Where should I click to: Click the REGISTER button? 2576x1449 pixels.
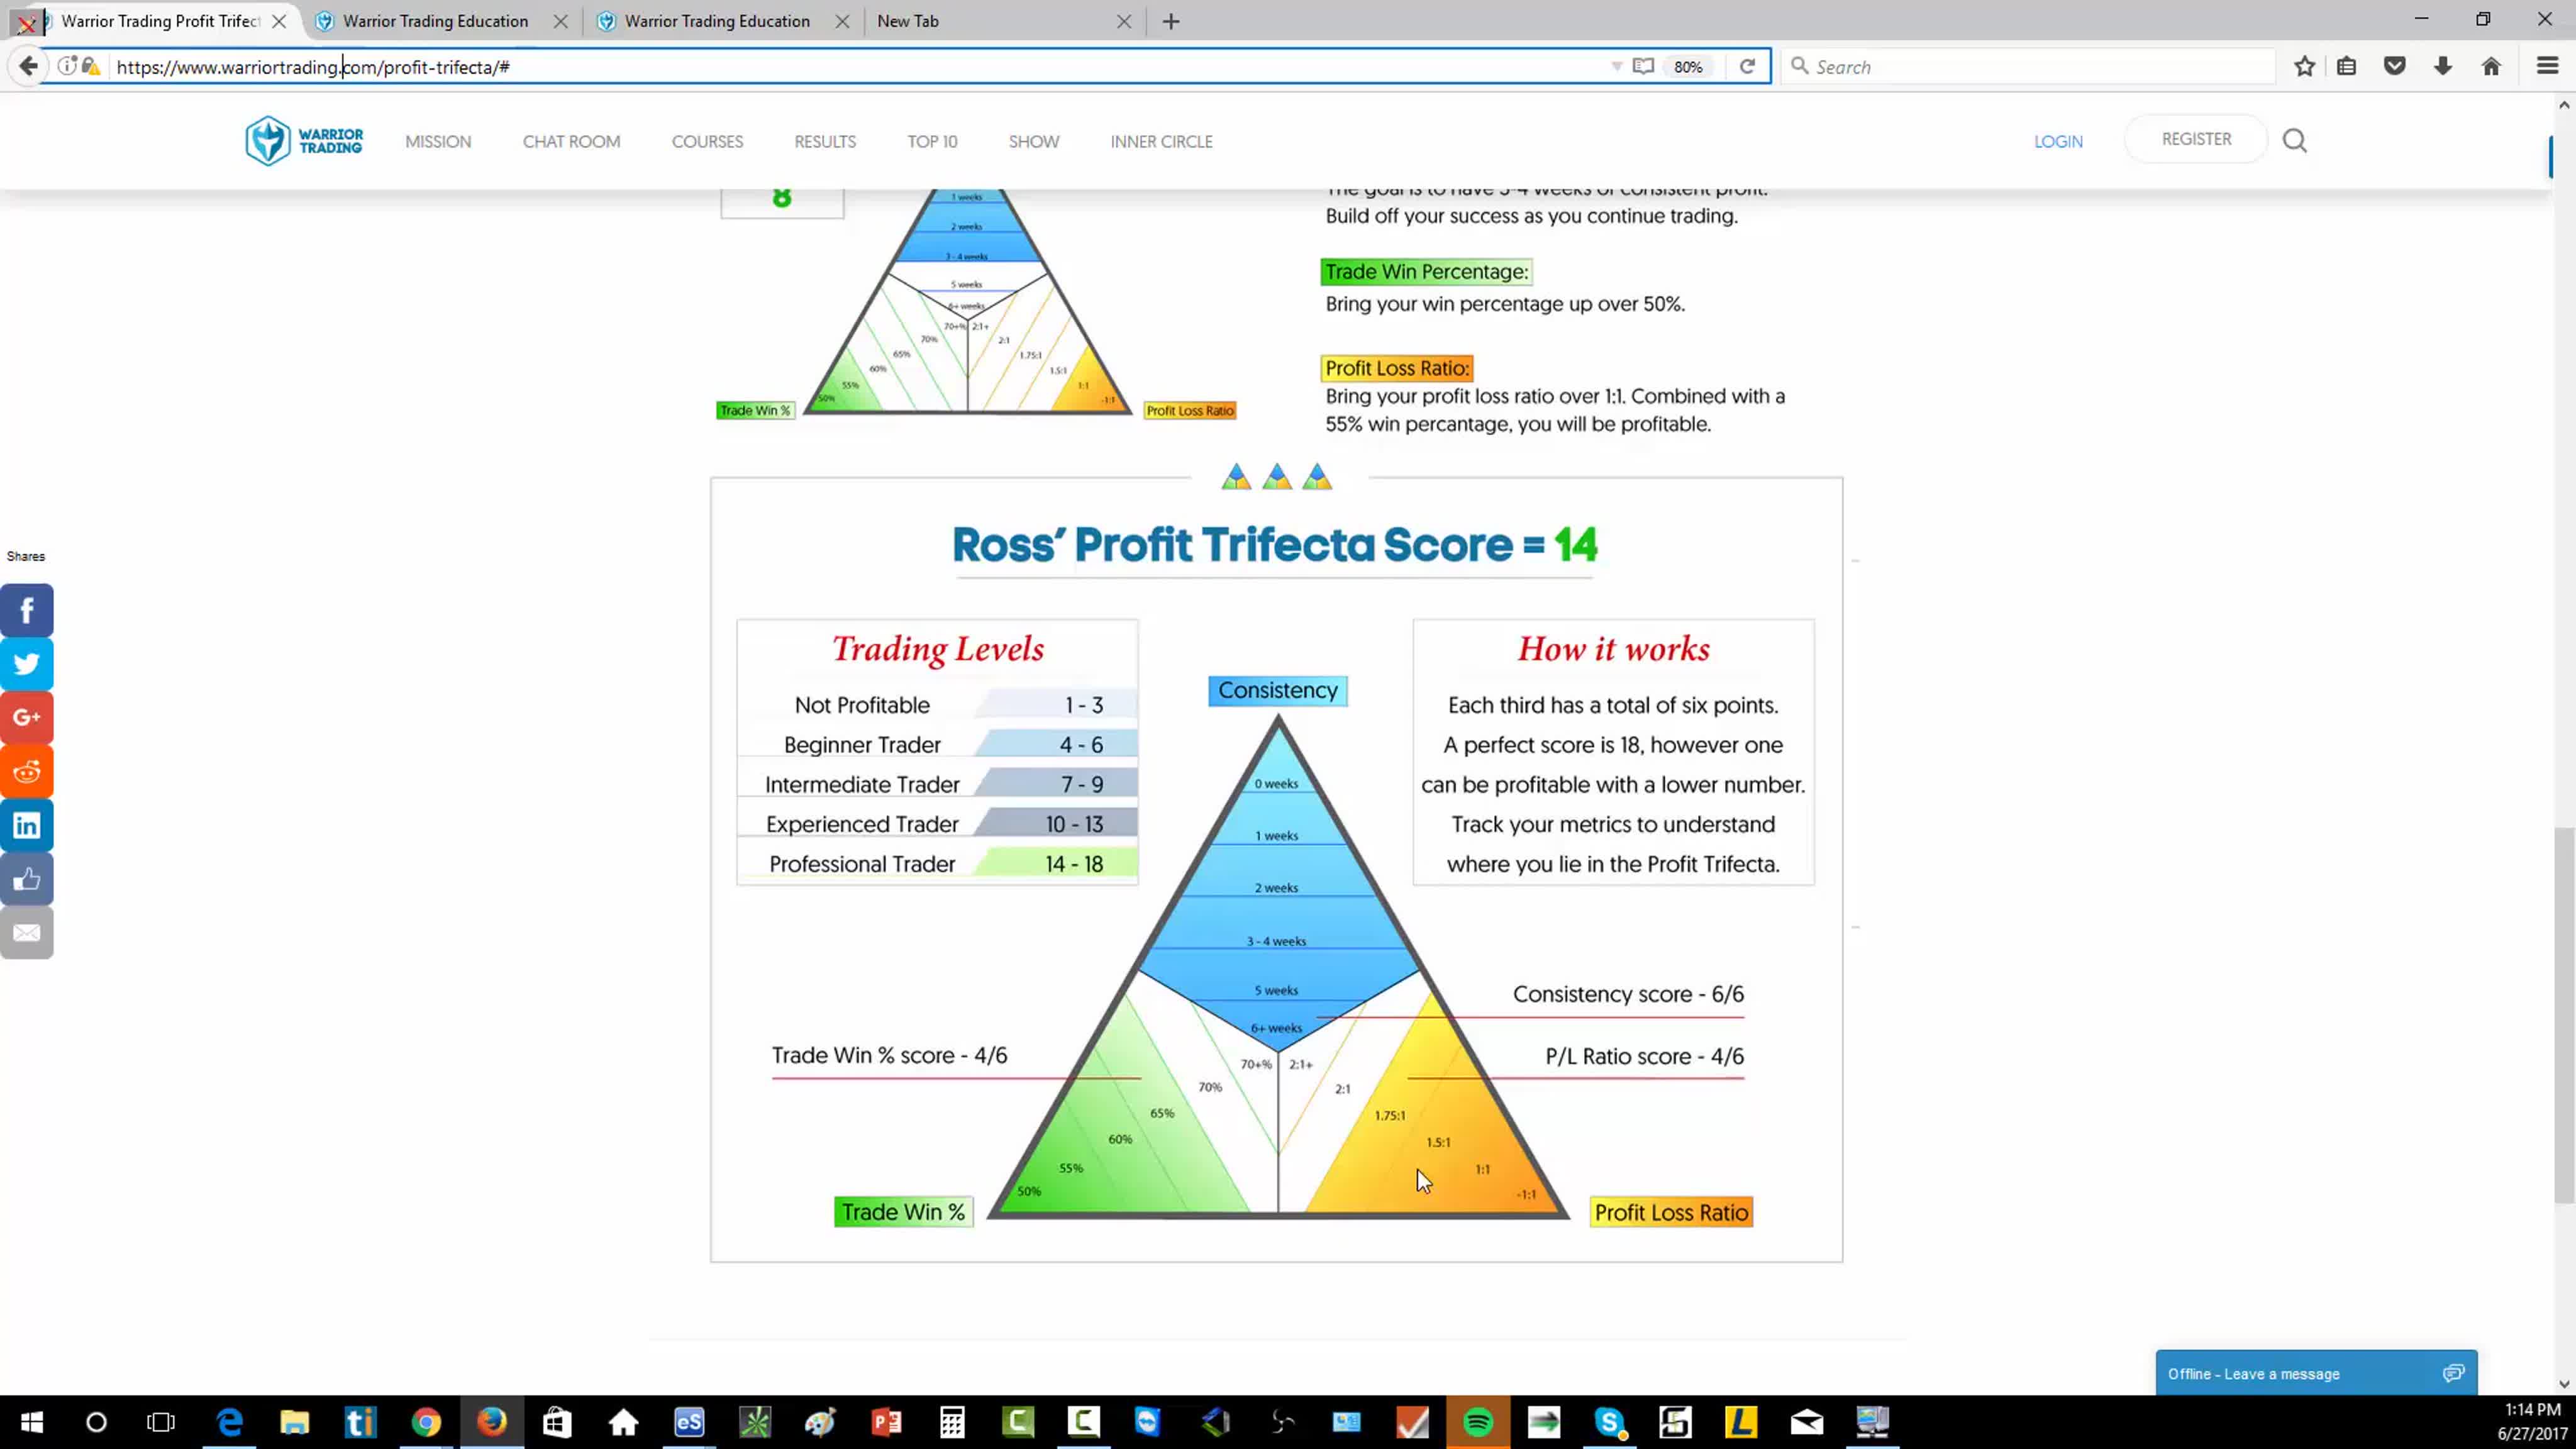2196,139
